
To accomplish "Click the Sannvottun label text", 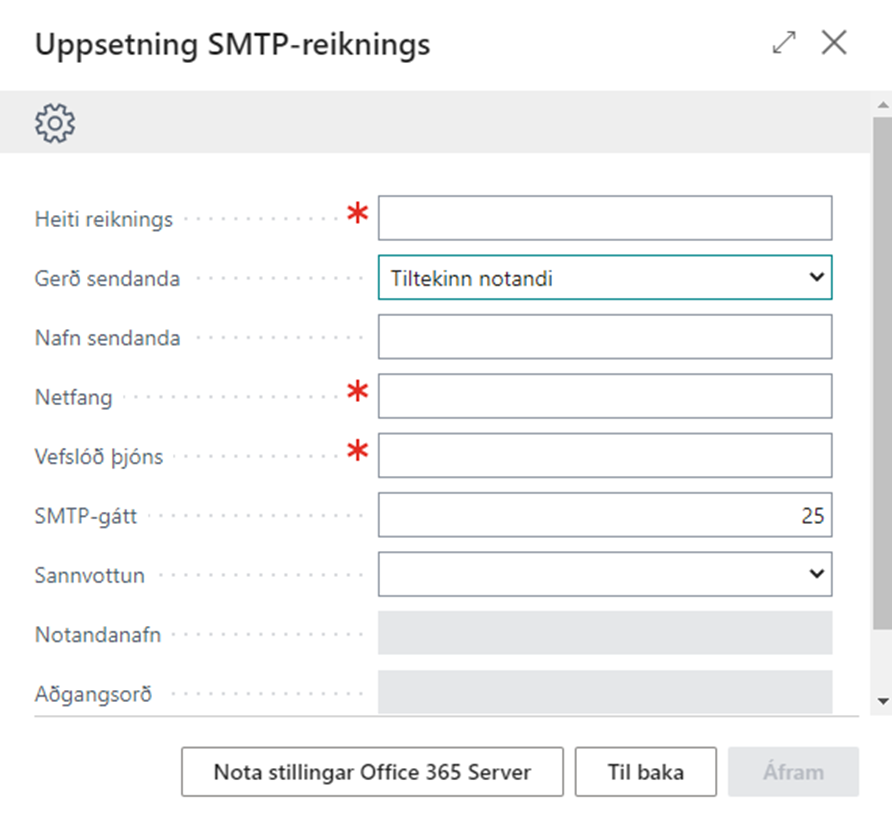I will click(89, 575).
